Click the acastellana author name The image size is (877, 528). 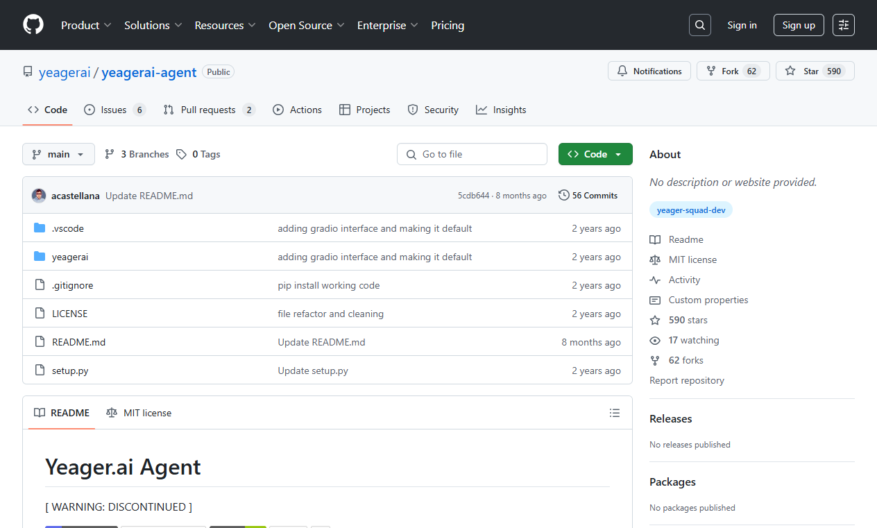[x=75, y=195]
